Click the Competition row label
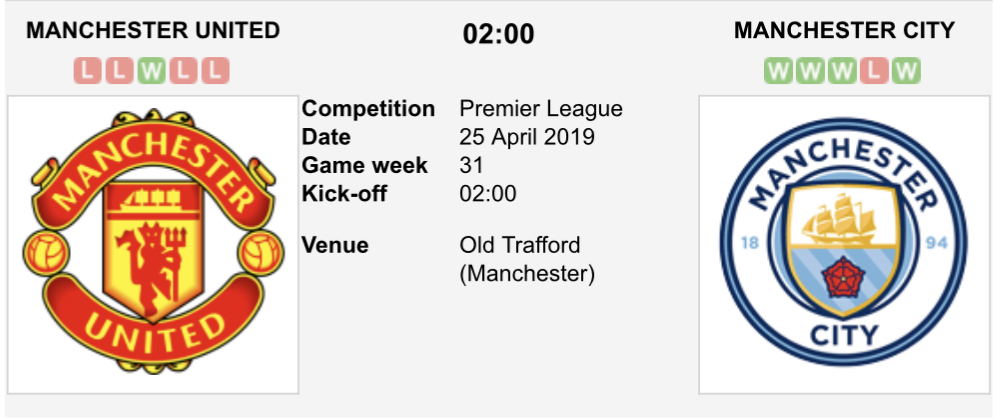The width and height of the screenshot is (996, 418). pyautogui.click(x=368, y=109)
